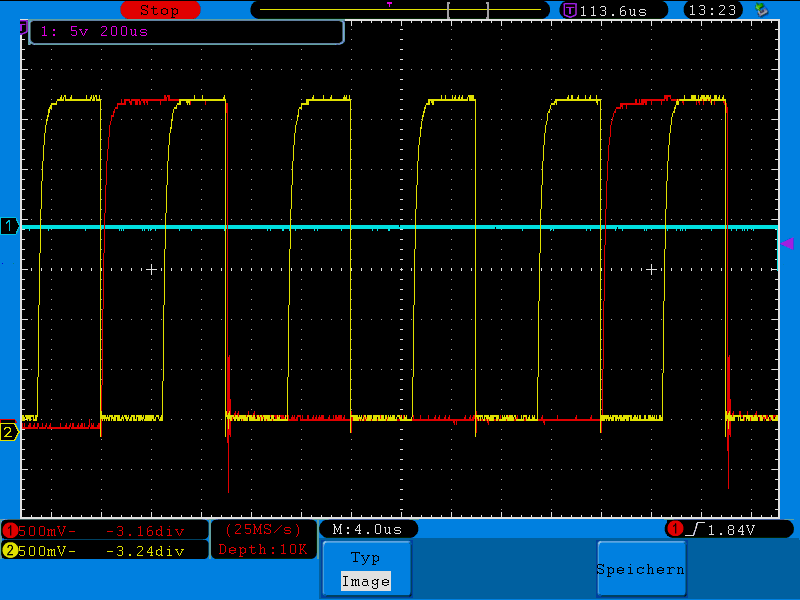Click the red channel 1 badge icon
This screenshot has width=800, height=600.
tap(10, 531)
